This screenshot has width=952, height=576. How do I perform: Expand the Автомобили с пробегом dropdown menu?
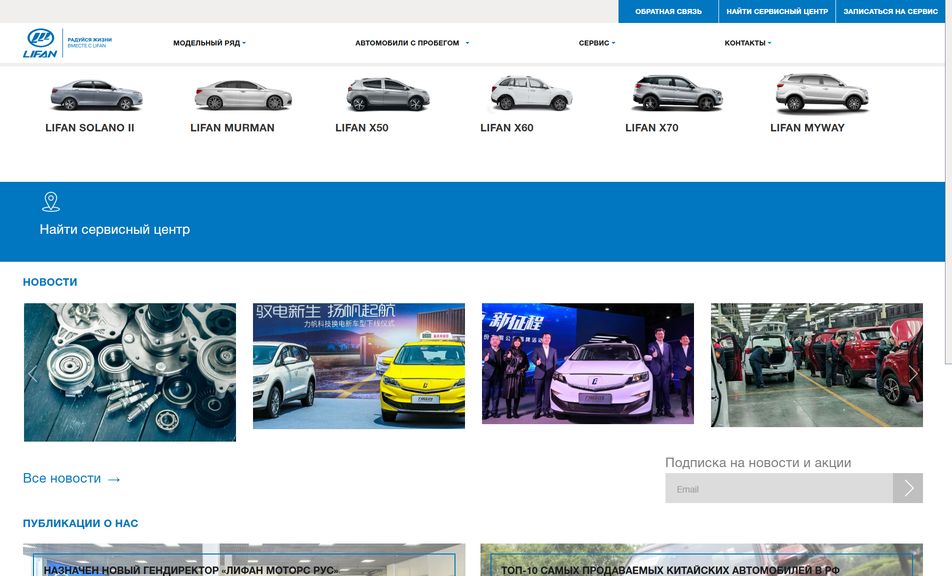click(x=412, y=43)
